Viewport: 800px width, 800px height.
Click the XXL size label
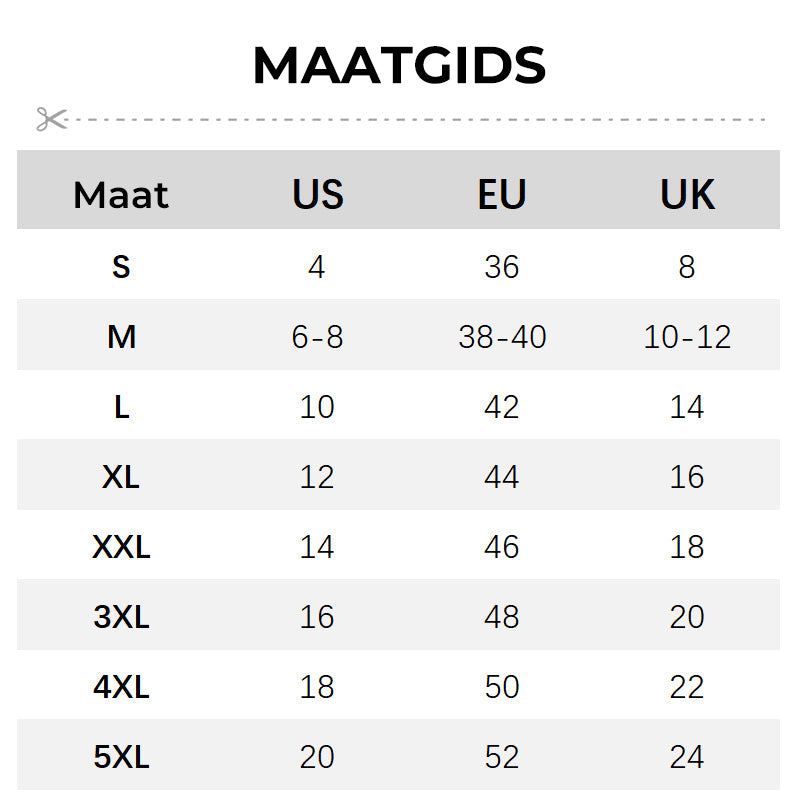121,547
